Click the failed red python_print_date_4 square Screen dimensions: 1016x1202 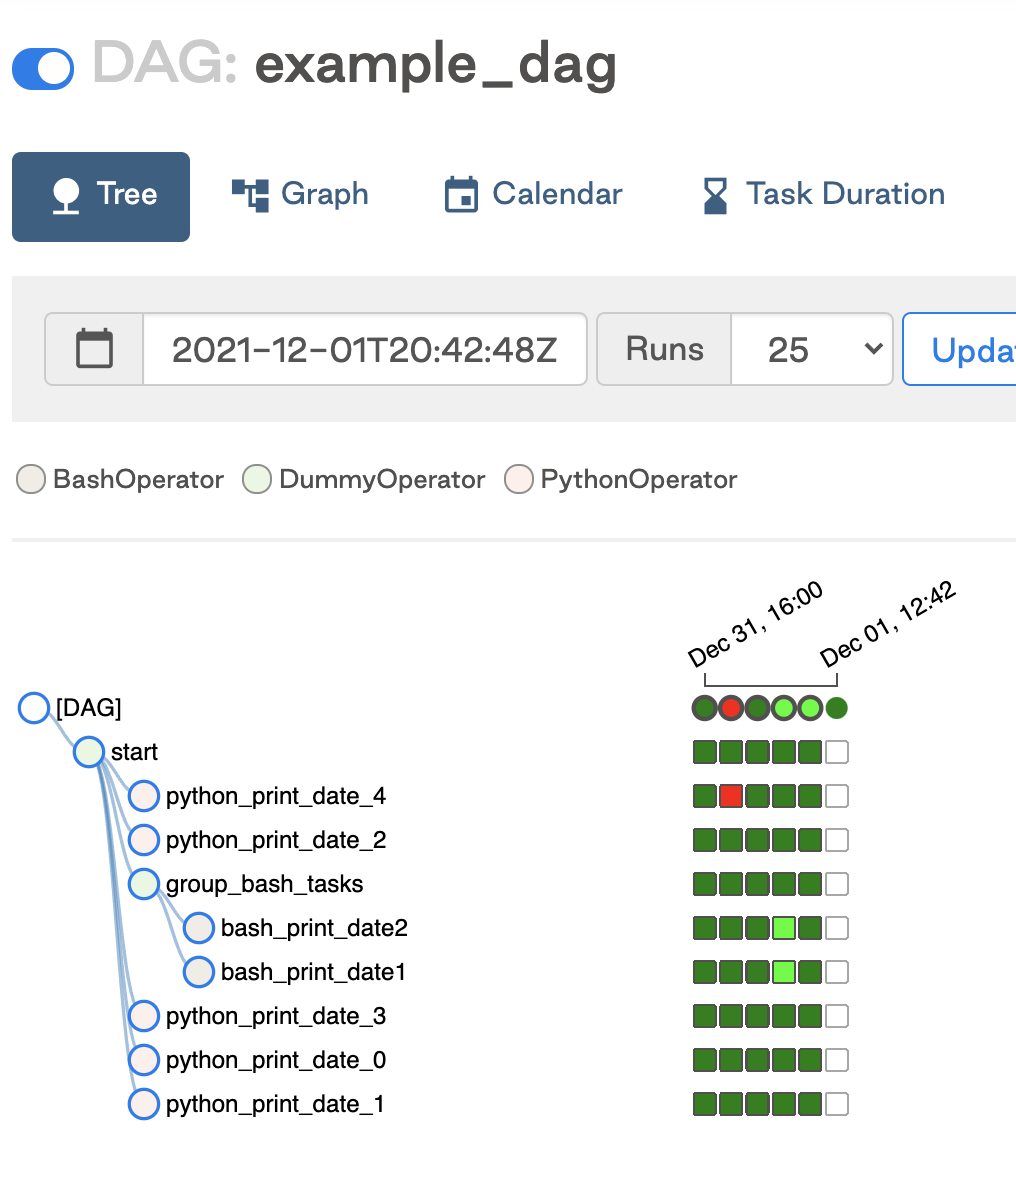[x=731, y=796]
